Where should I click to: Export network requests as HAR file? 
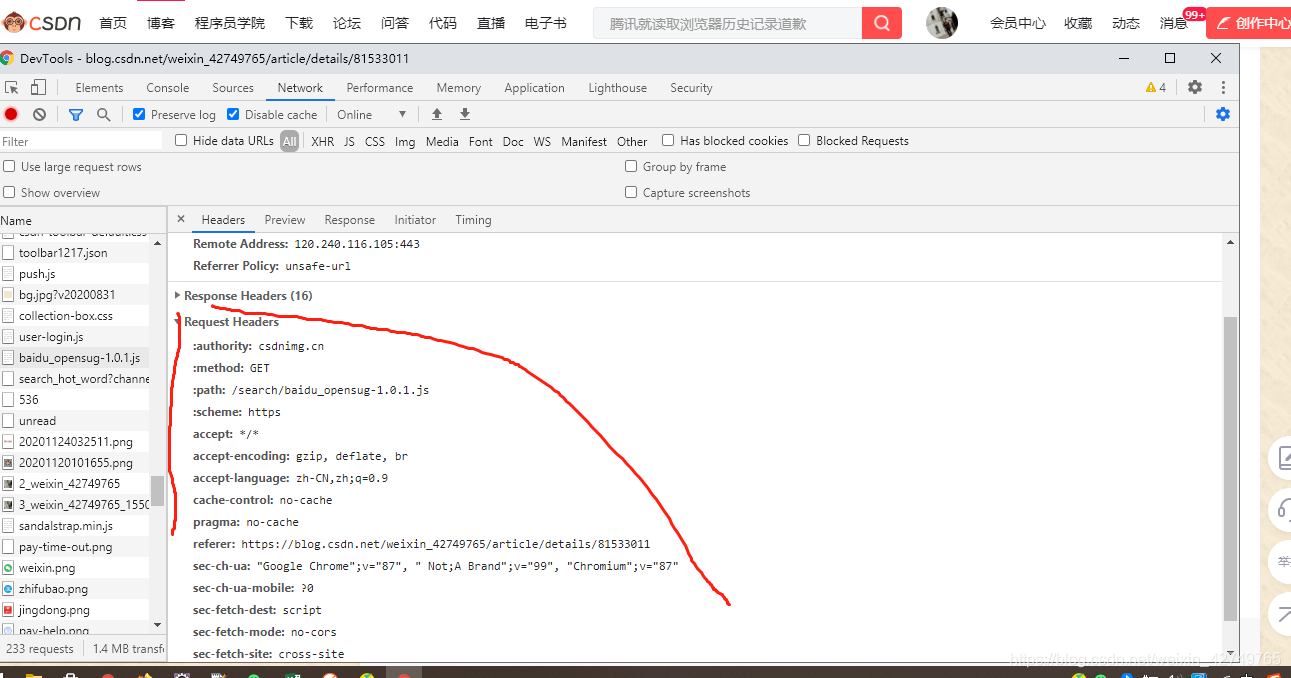(464, 114)
